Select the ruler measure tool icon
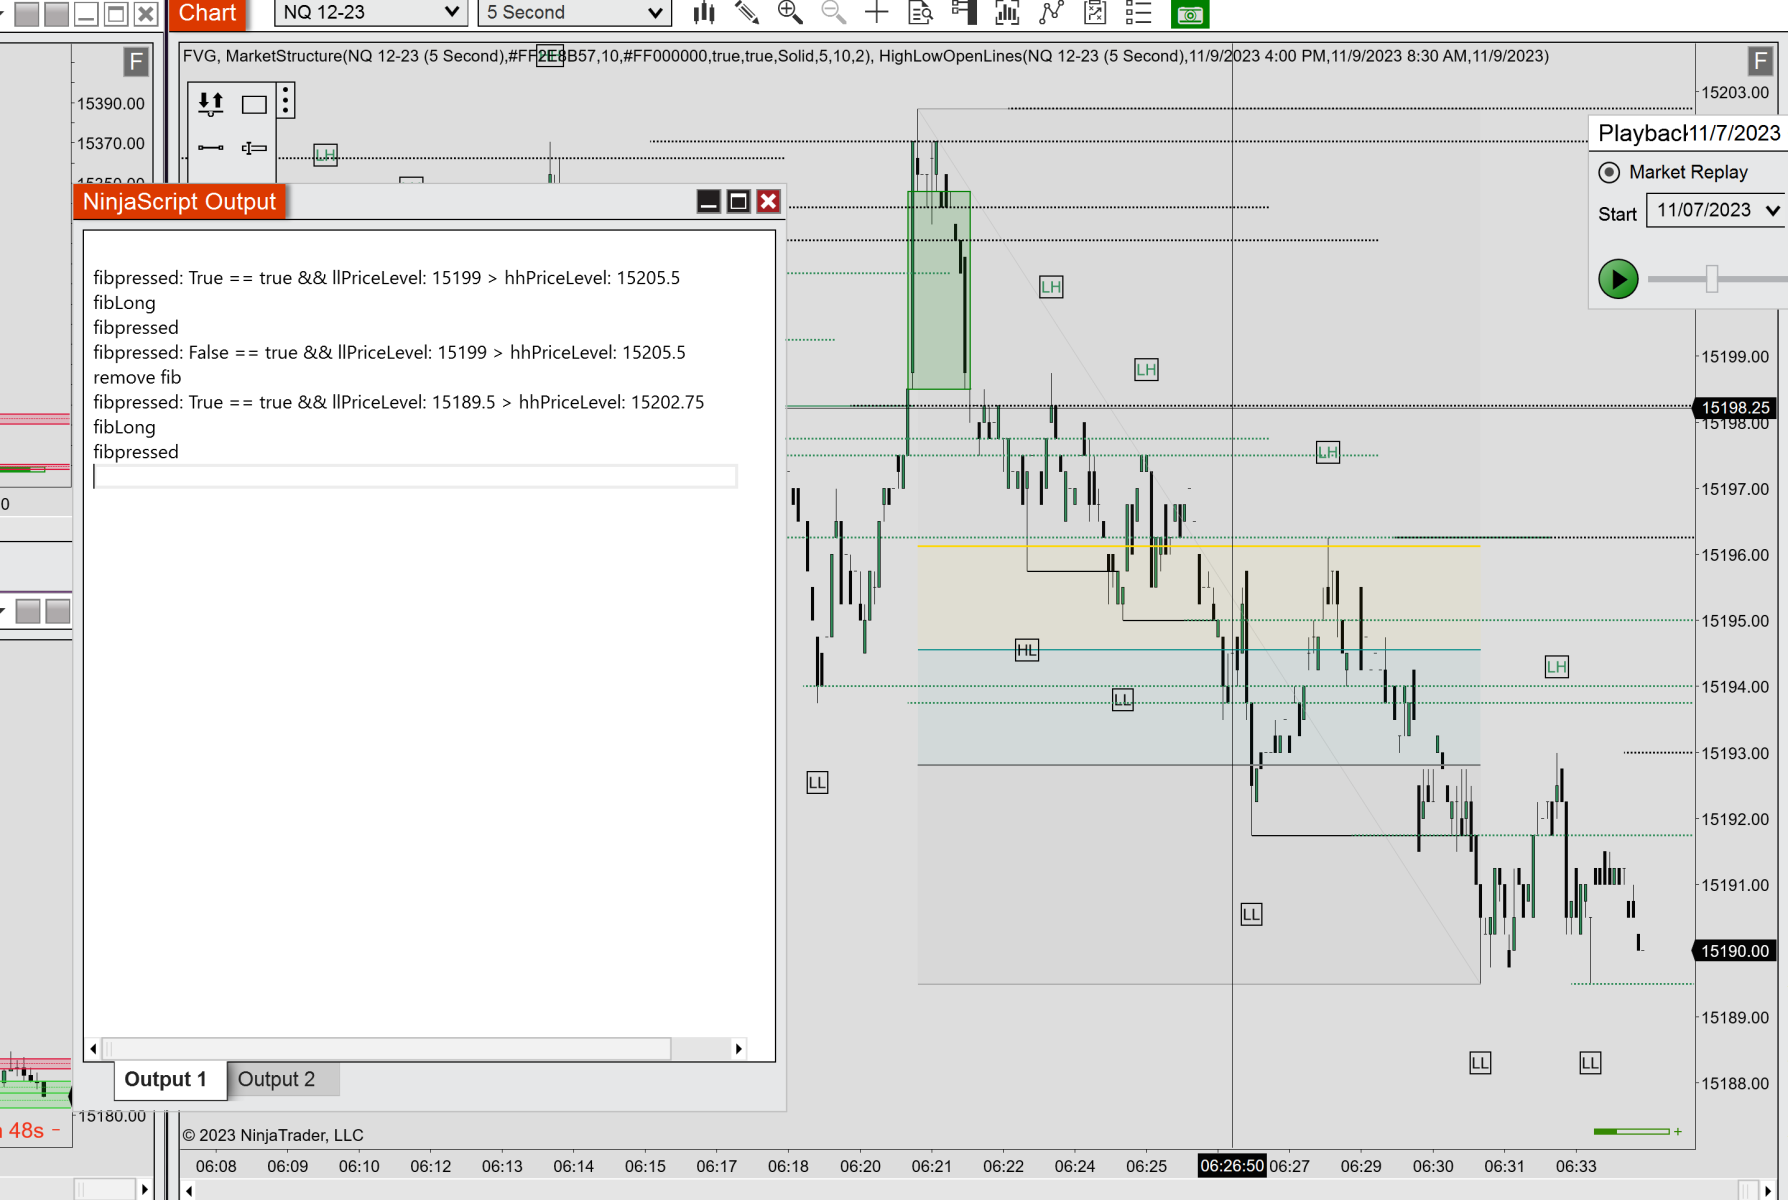Viewport: 1788px width, 1200px height. click(x=254, y=148)
